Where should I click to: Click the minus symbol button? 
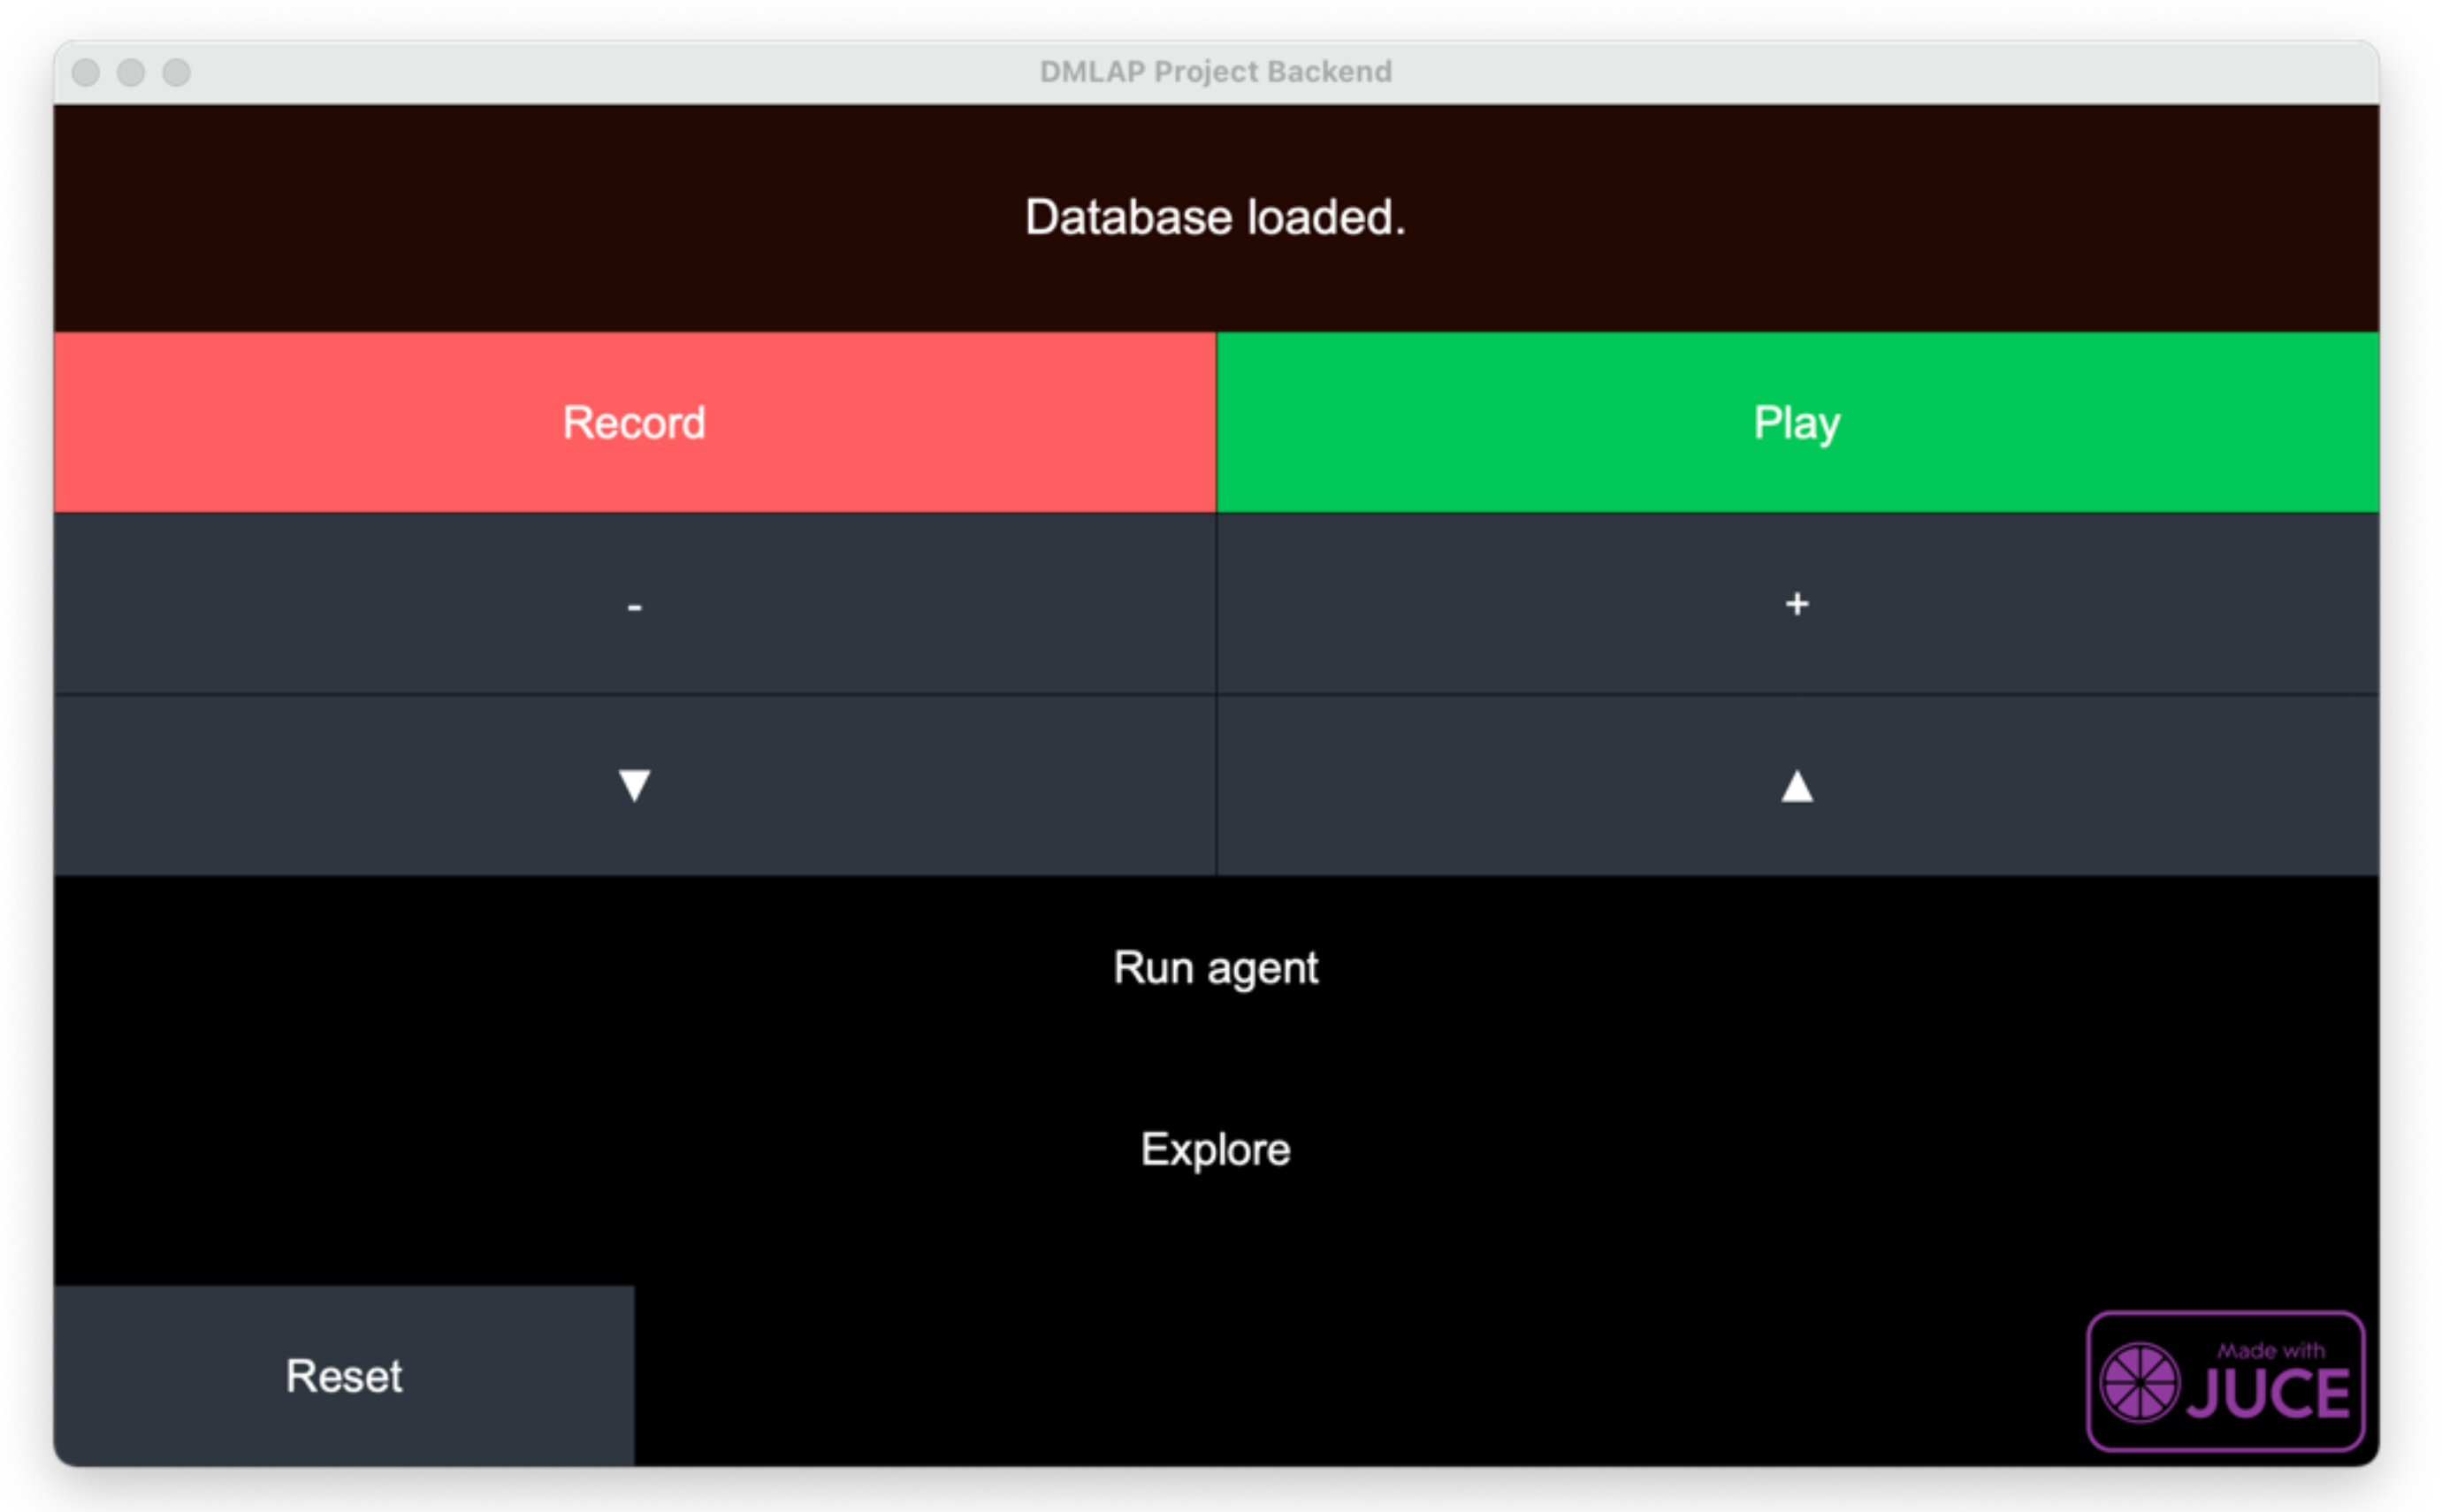pyautogui.click(x=634, y=604)
